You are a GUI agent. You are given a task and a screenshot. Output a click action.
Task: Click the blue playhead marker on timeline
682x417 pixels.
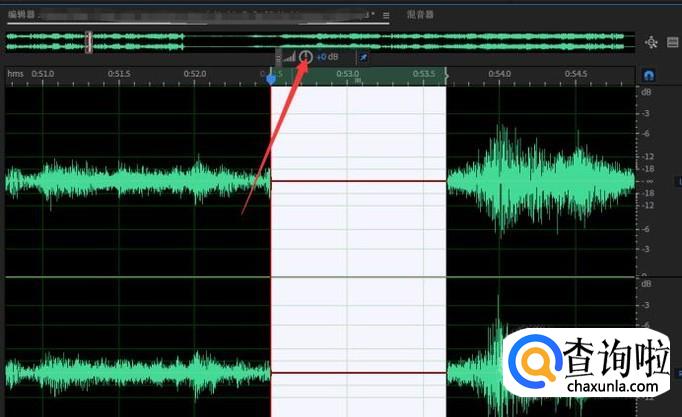point(271,79)
